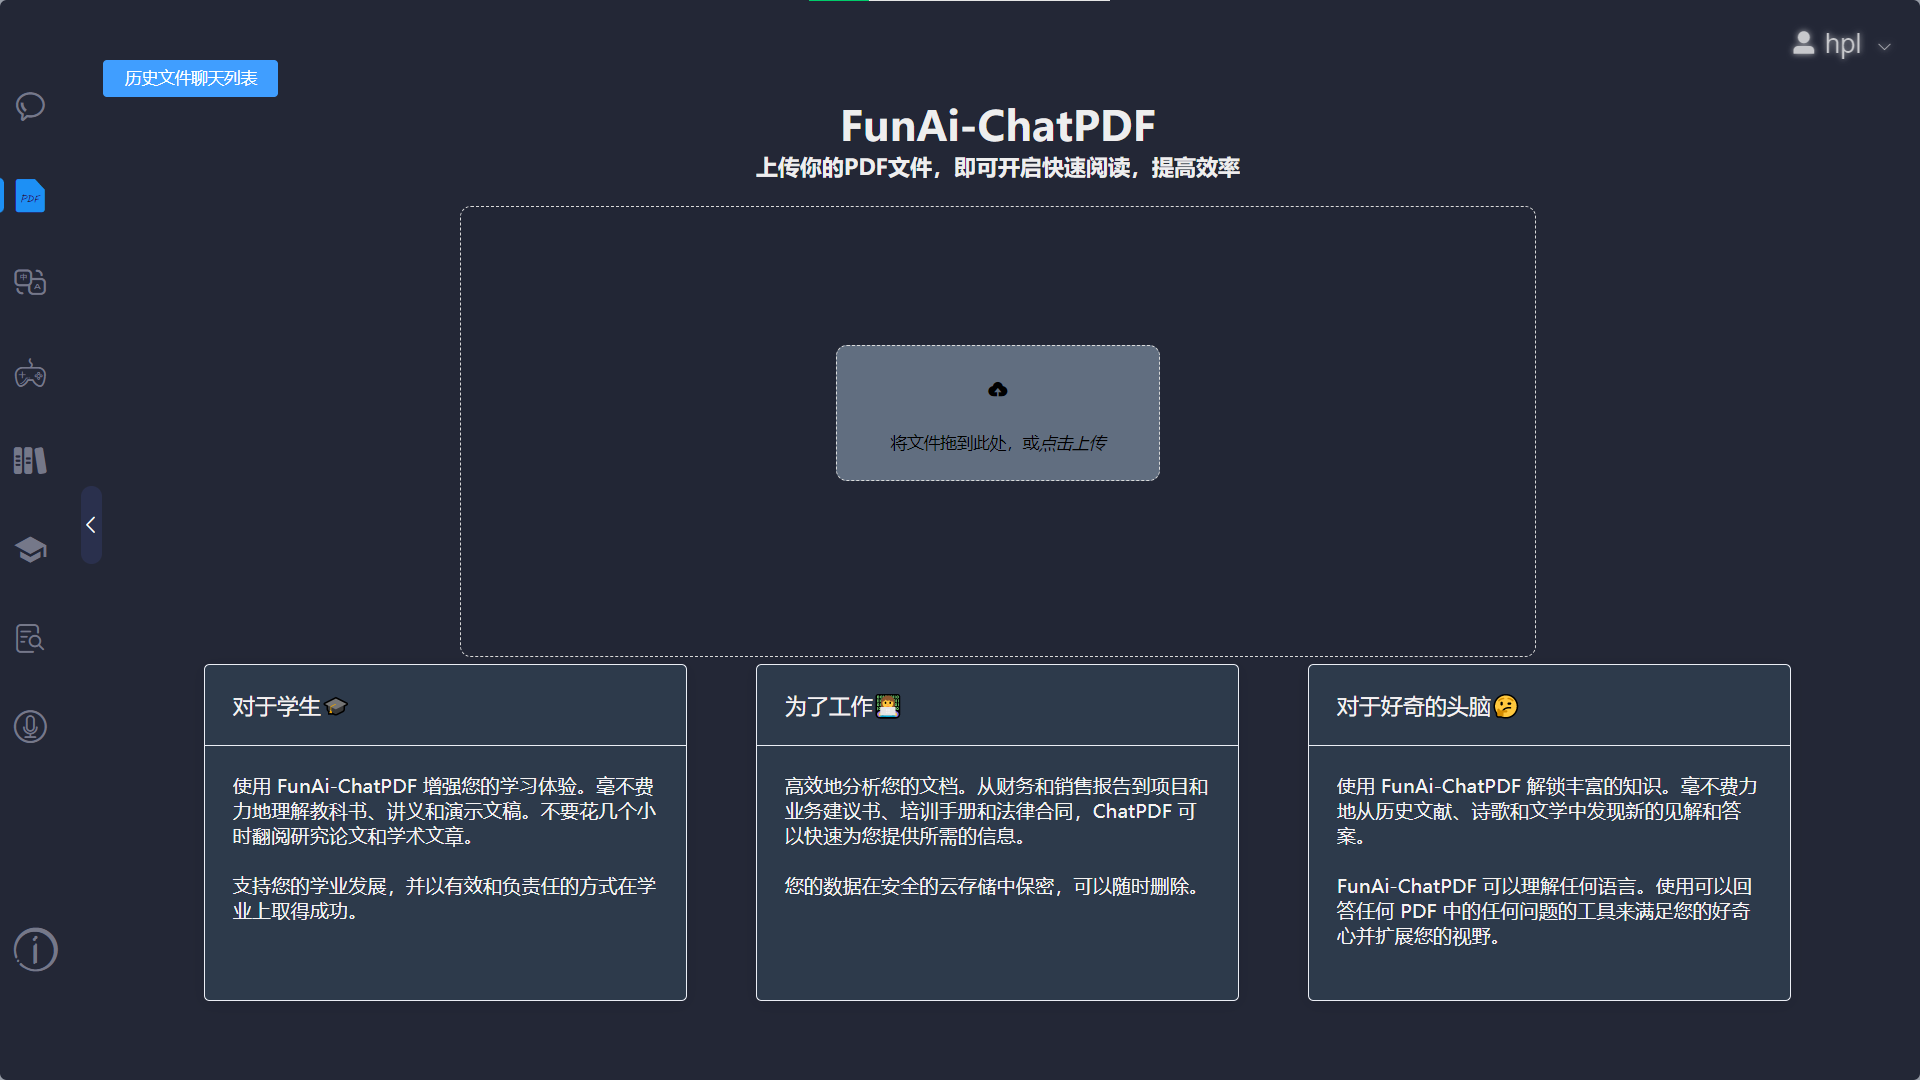Open the document search sidebar icon

(x=30, y=638)
